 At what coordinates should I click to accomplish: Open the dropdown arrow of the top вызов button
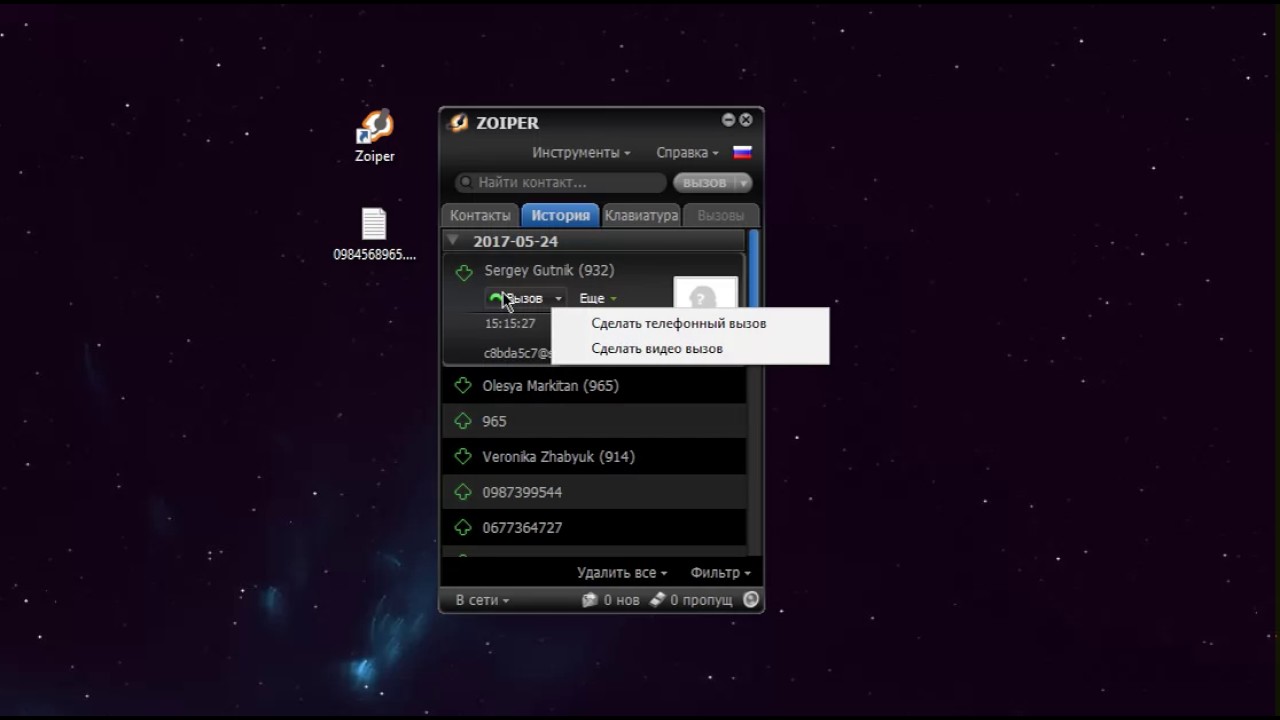pyautogui.click(x=742, y=183)
